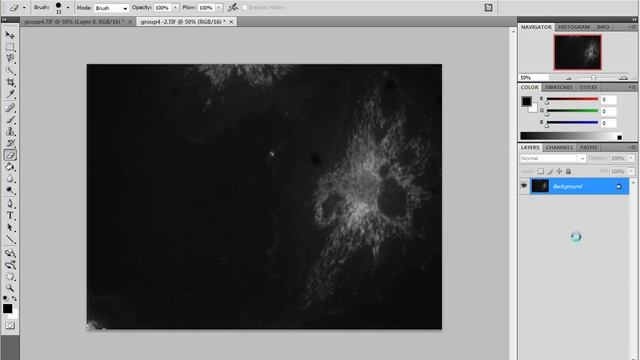
Task: Select the Type tool
Action: point(10,216)
